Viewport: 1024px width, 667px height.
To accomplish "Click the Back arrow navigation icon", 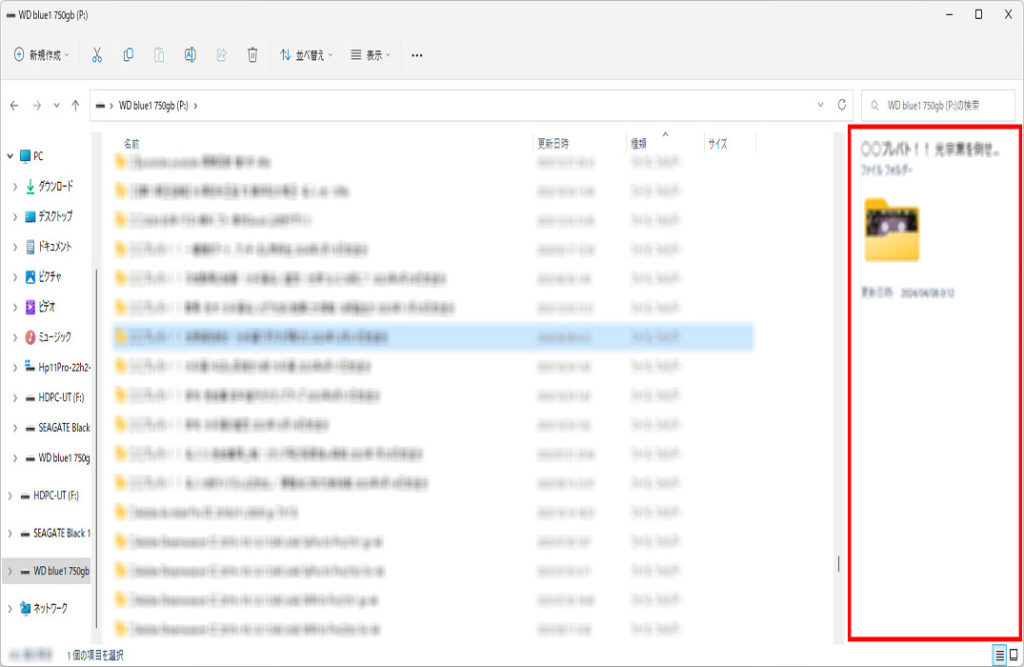I will 14,105.
